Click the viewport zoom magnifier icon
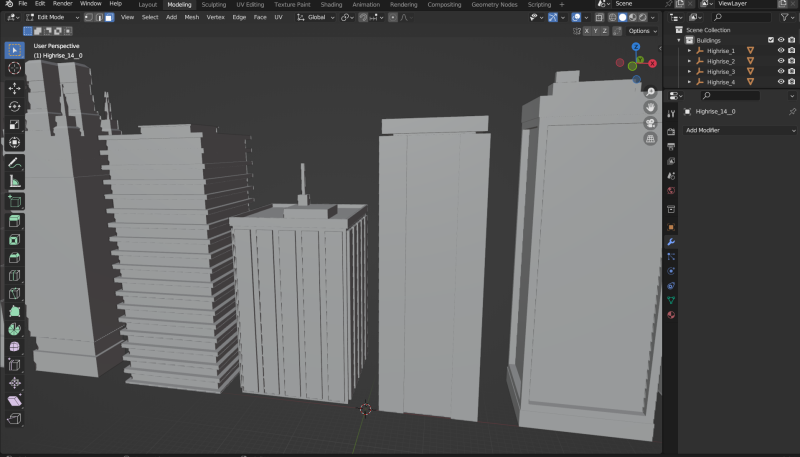The image size is (800, 457). click(x=650, y=92)
